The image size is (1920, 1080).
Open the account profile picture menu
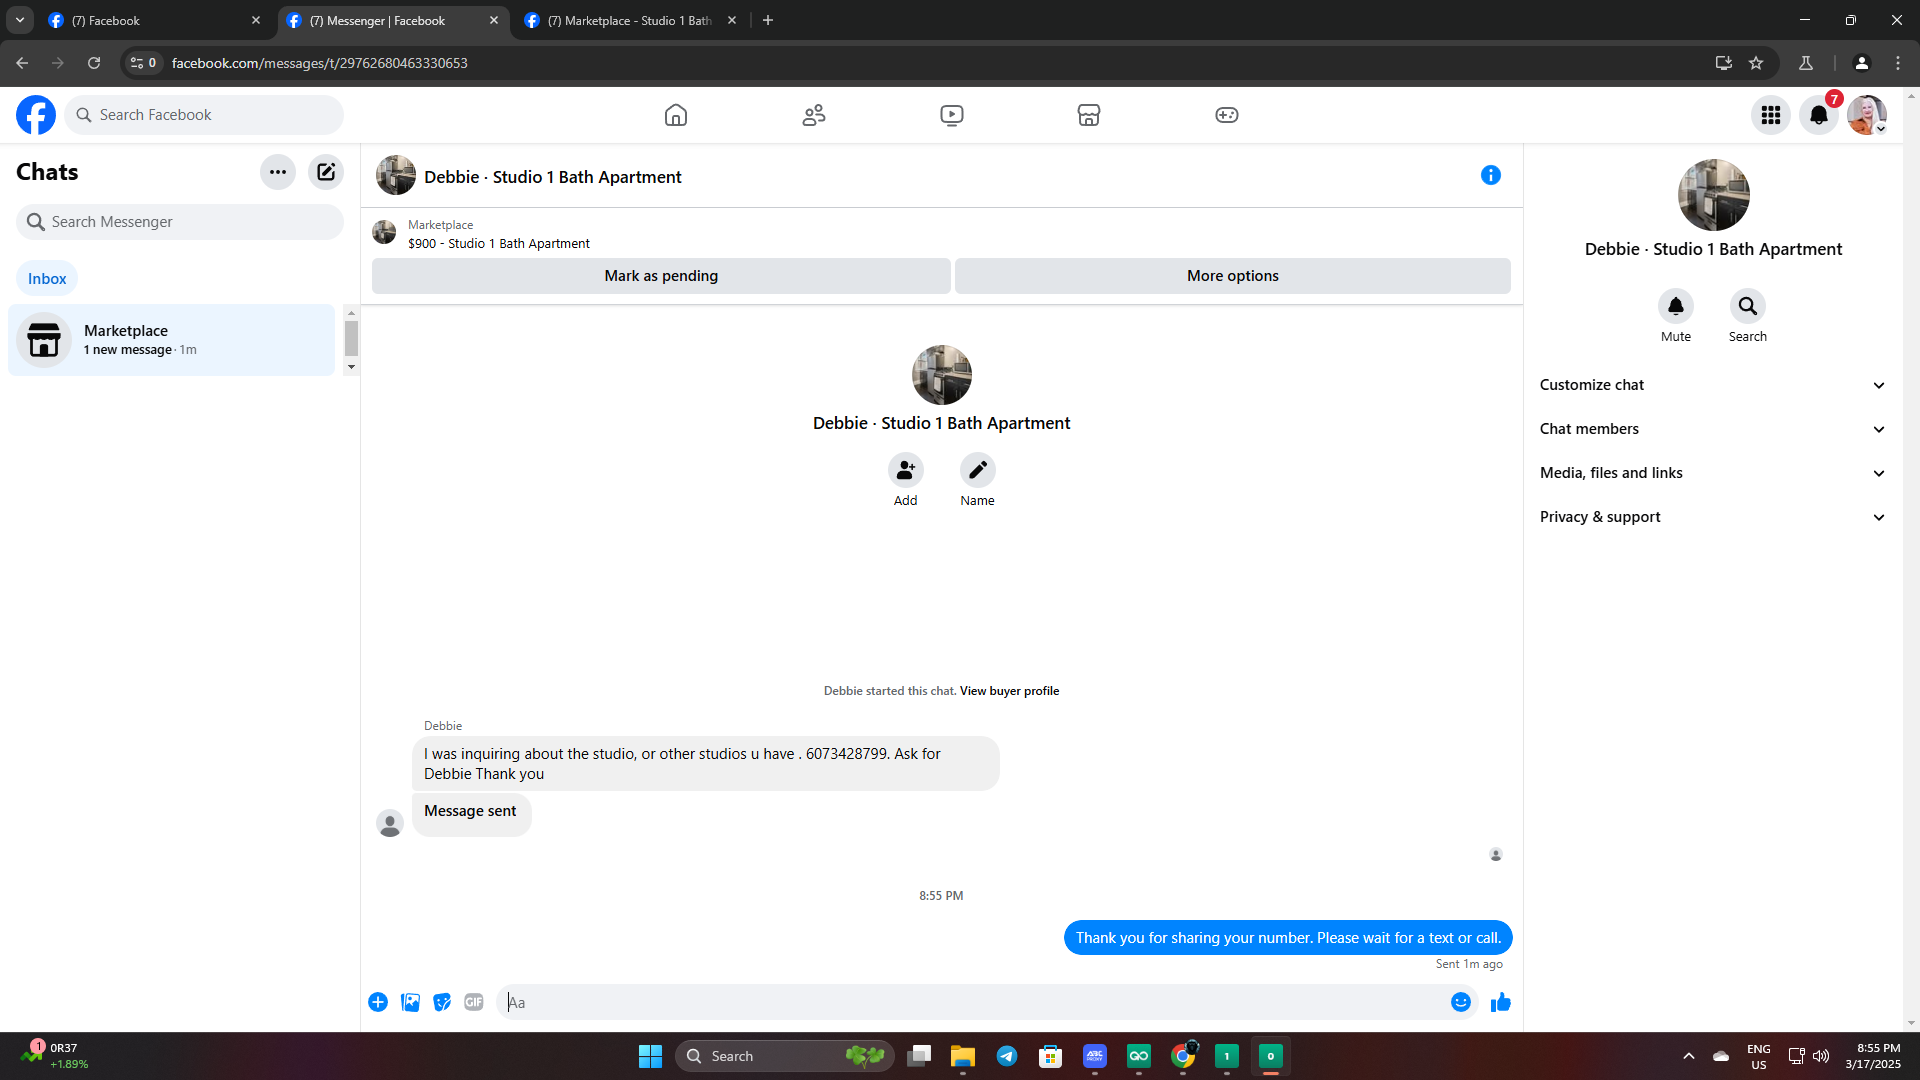coord(1867,115)
